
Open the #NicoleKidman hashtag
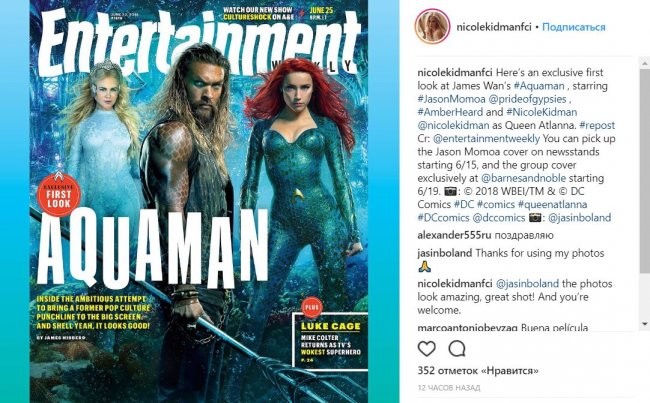pos(541,112)
